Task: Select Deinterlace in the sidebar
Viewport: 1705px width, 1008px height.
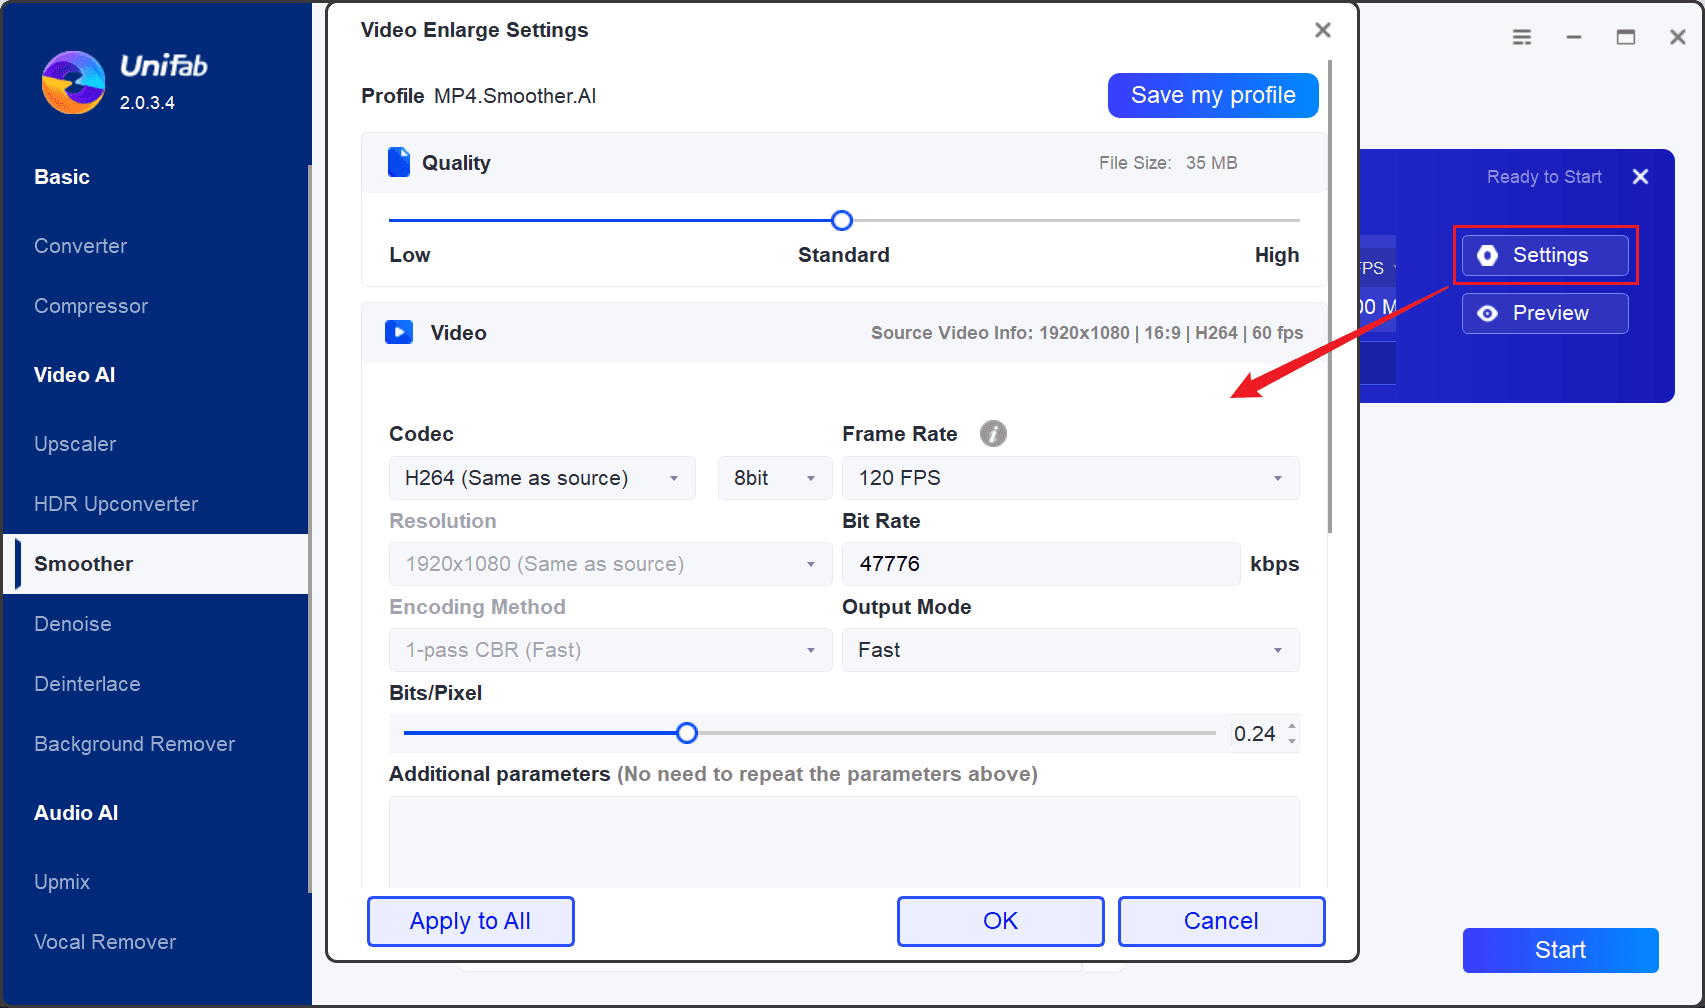Action: 87,684
